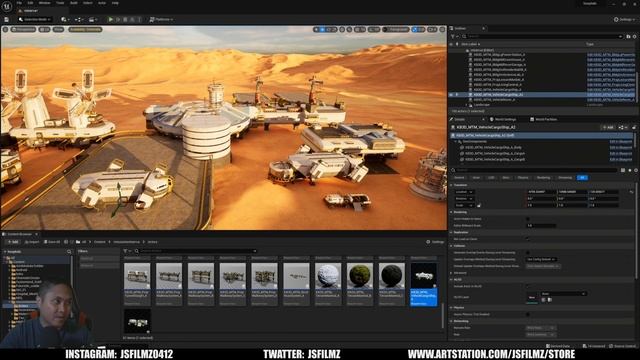Toggle Async Physics Tick Enabled checkbox

(528, 314)
